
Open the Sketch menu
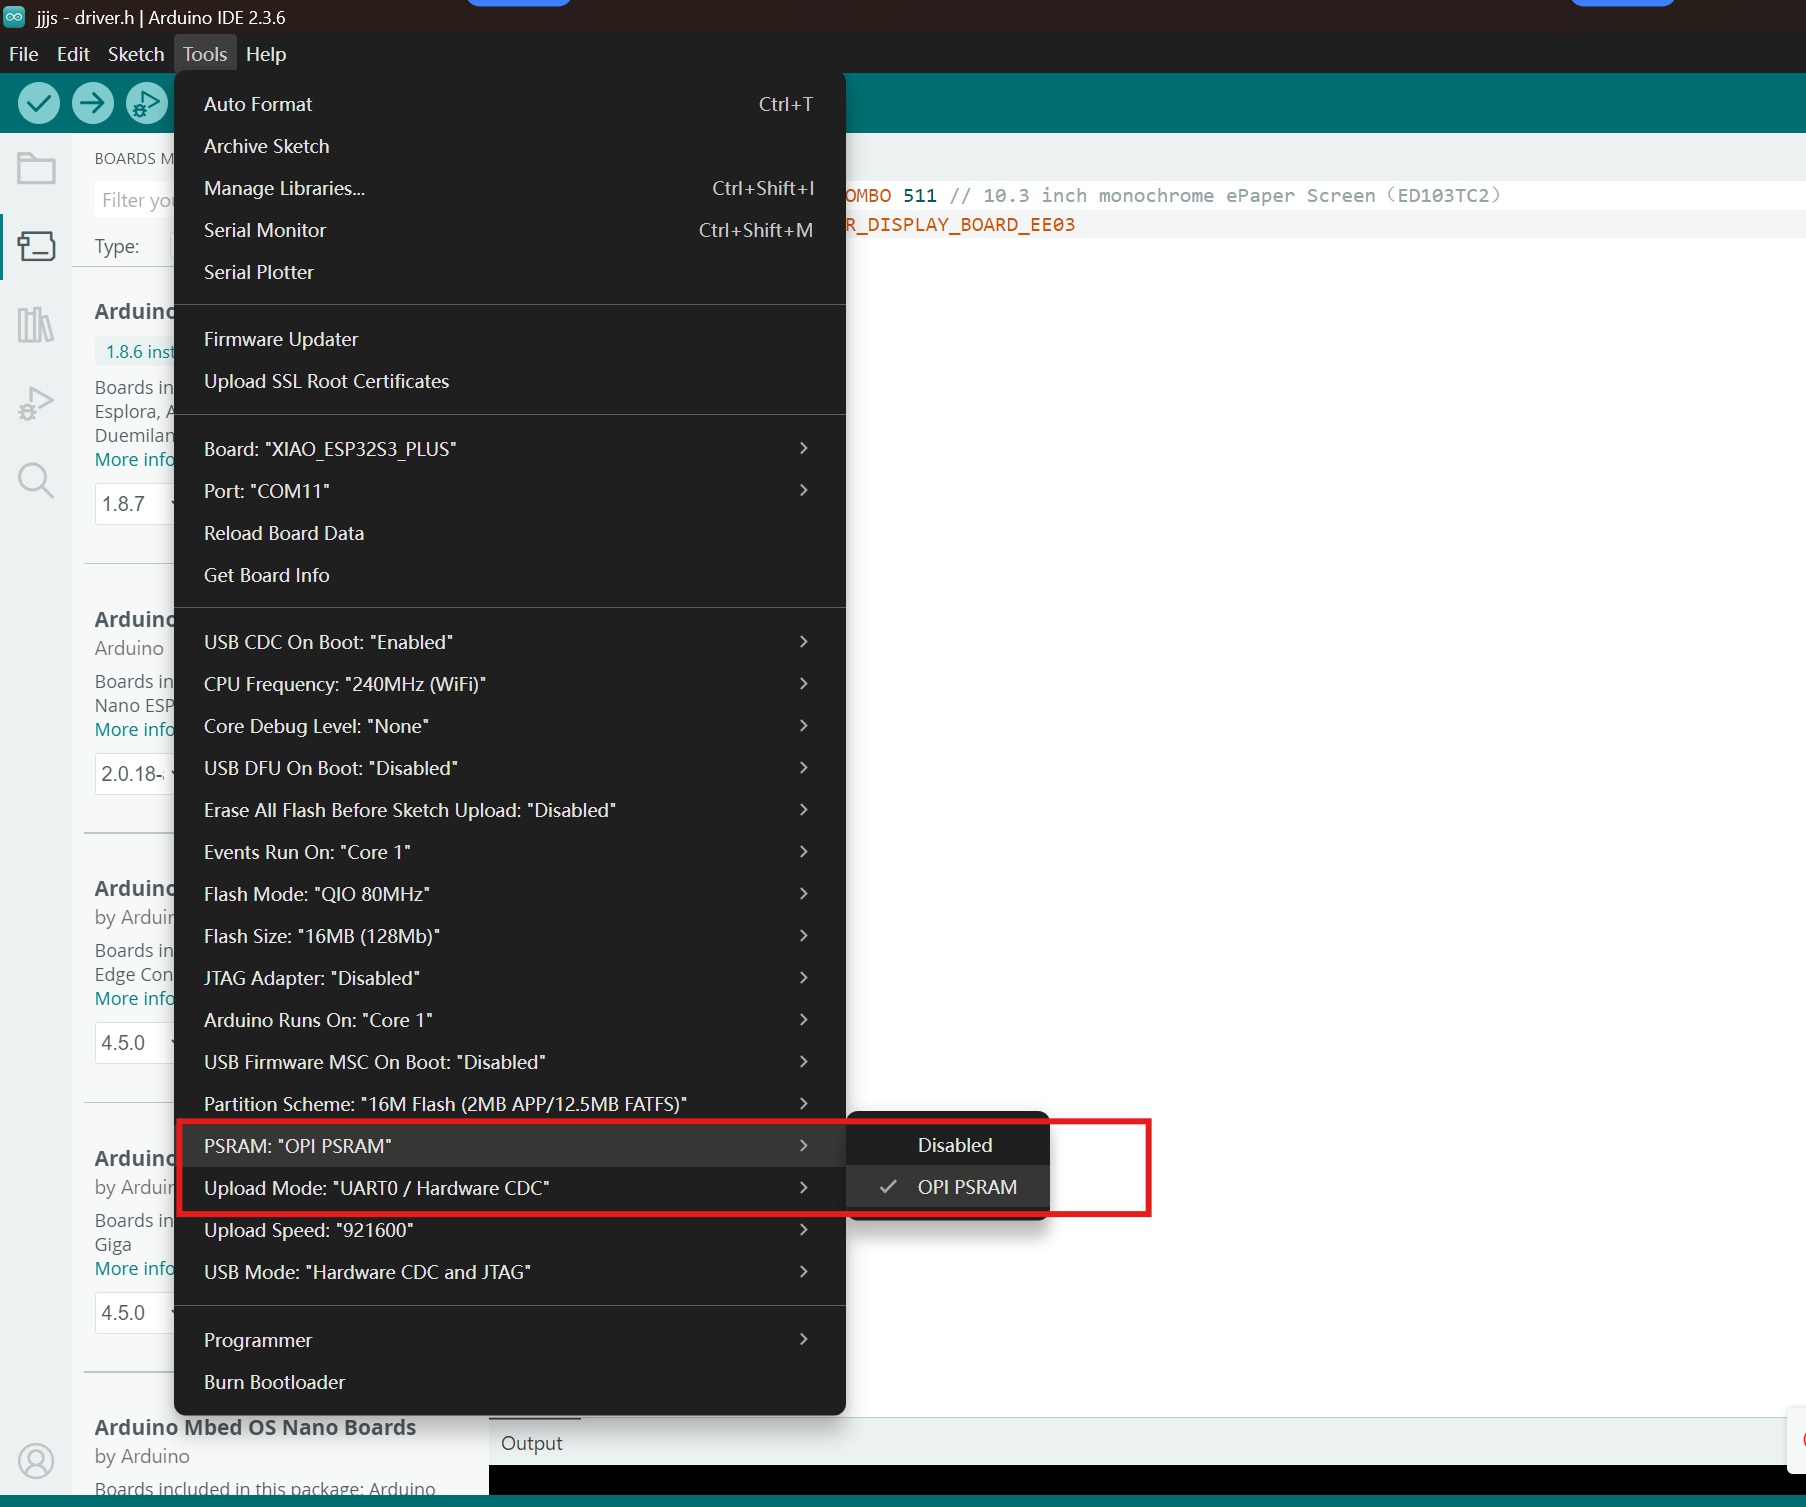click(x=135, y=54)
